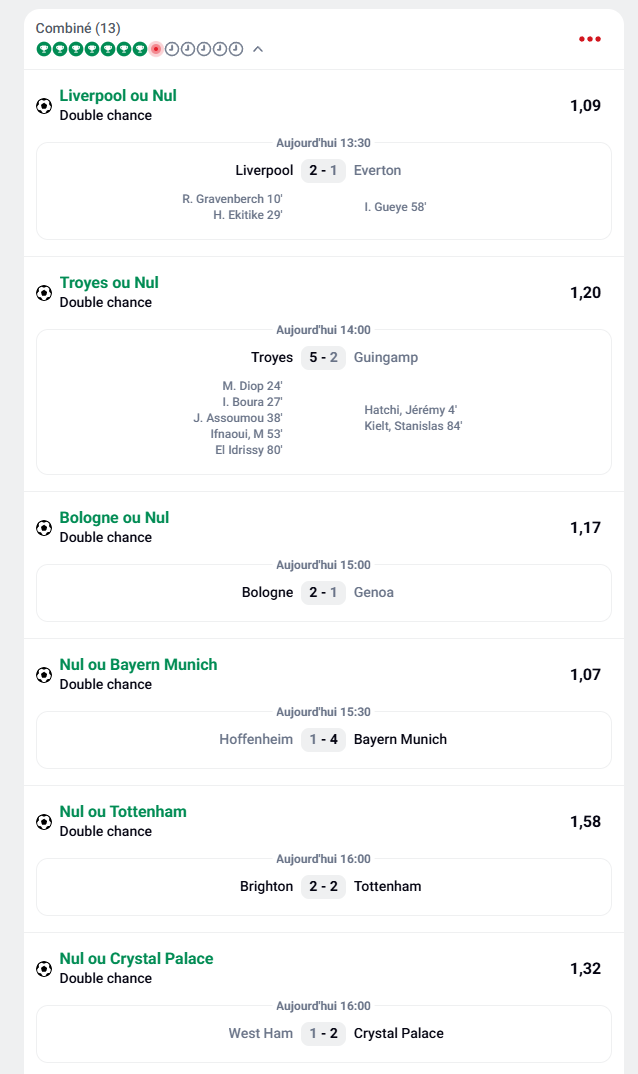Open the Brighton vs Tottenham match card
This screenshot has height=1074, width=638.
click(x=323, y=887)
